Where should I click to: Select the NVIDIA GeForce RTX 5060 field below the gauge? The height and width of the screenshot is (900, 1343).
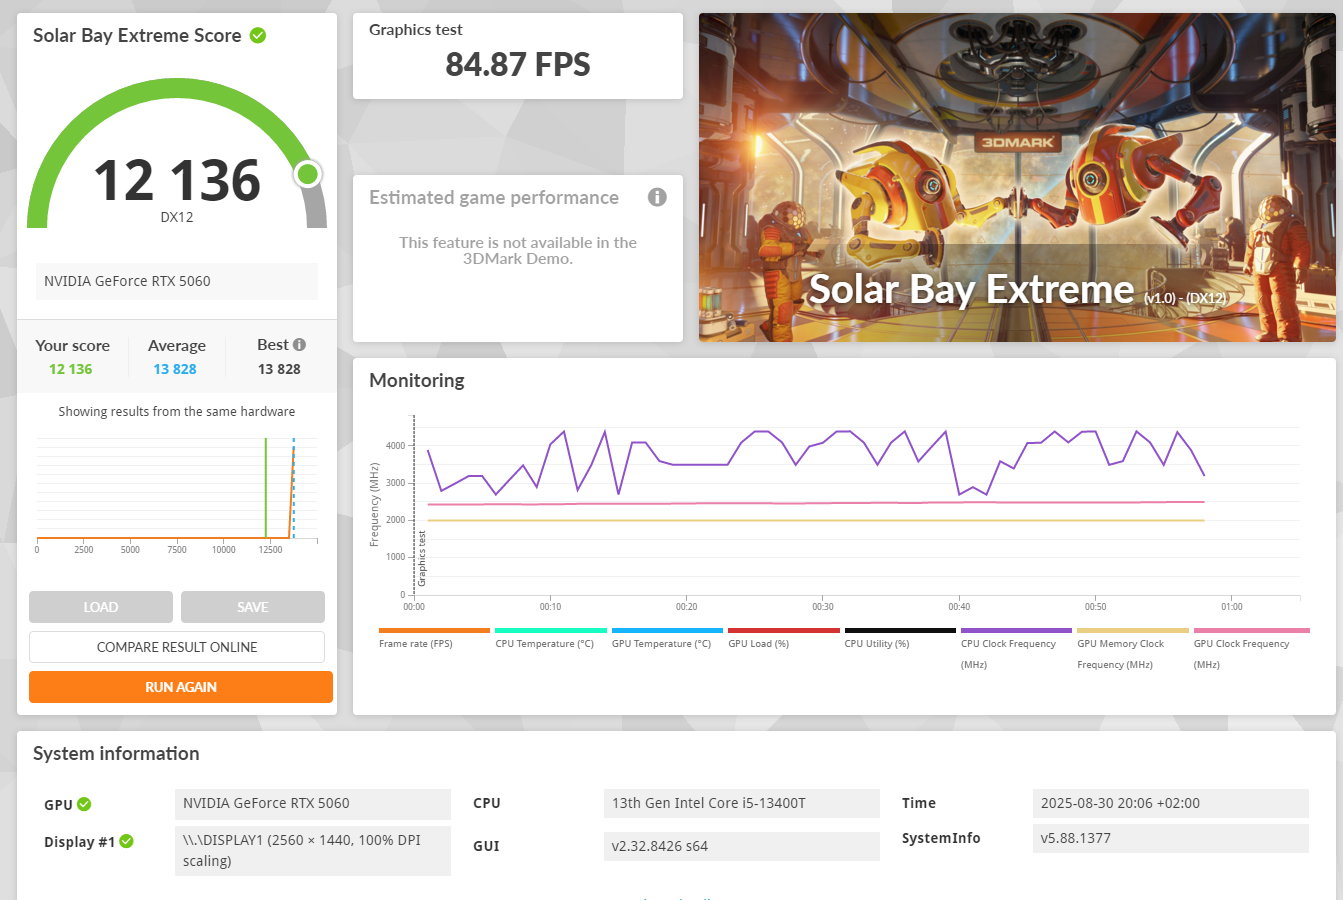coord(177,281)
